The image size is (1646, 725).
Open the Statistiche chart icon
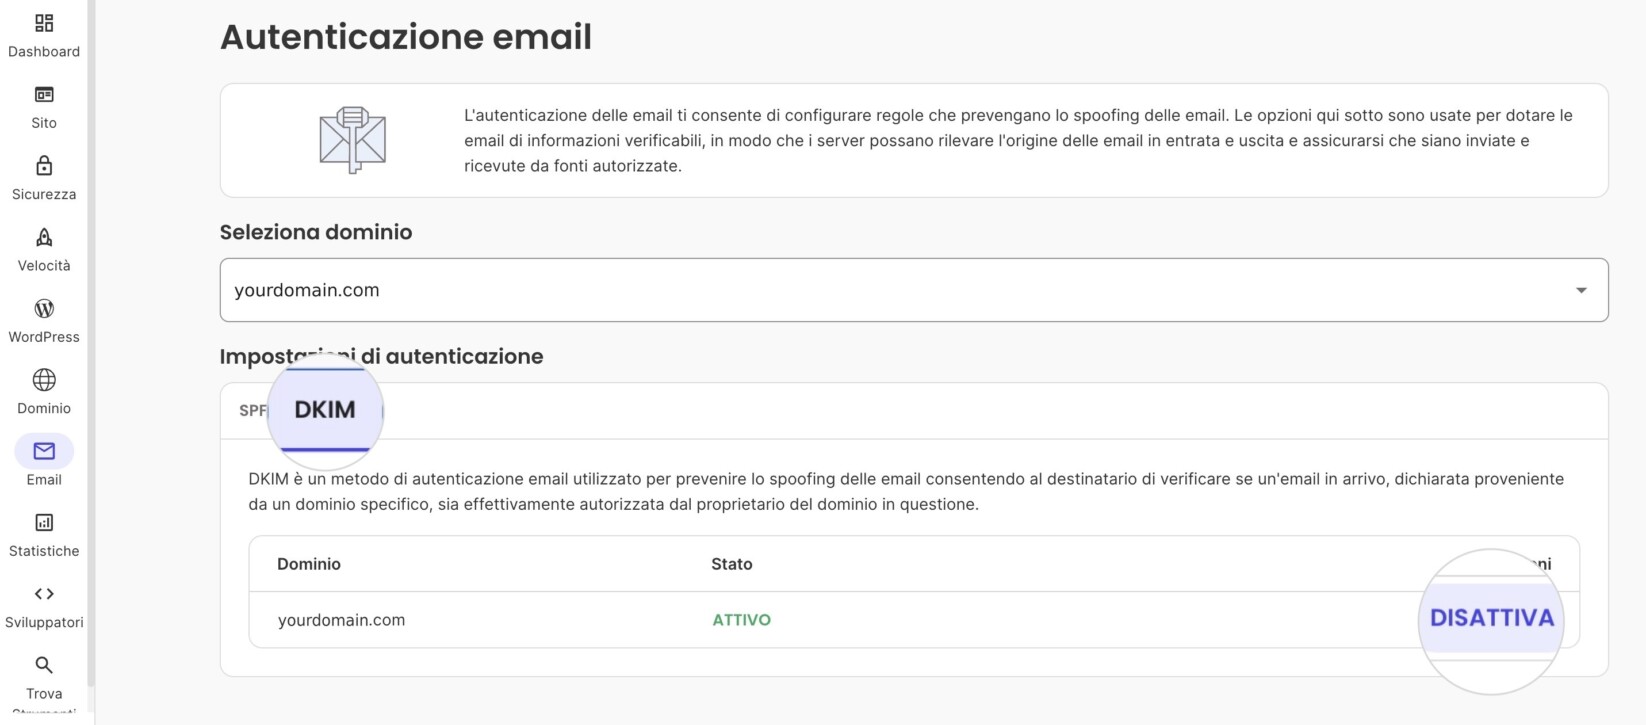44,522
